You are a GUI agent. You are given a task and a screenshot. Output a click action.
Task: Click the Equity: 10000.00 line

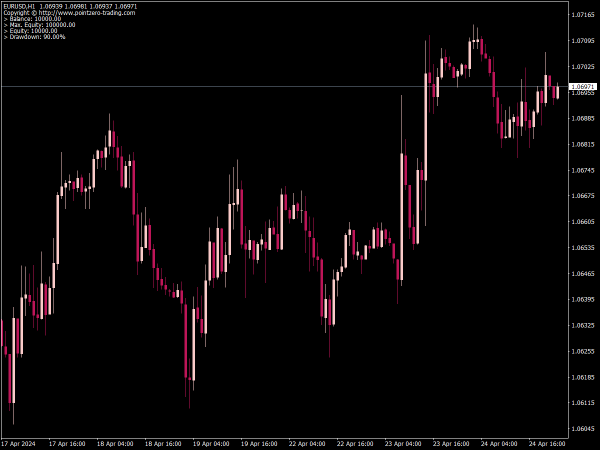pyautogui.click(x=30, y=31)
